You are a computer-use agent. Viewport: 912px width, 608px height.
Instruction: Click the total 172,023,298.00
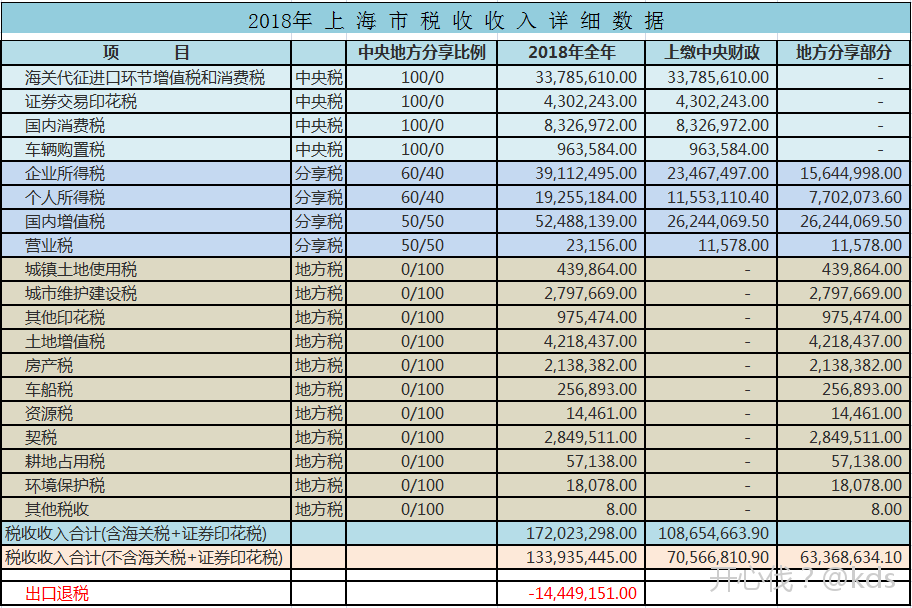[x=582, y=534]
